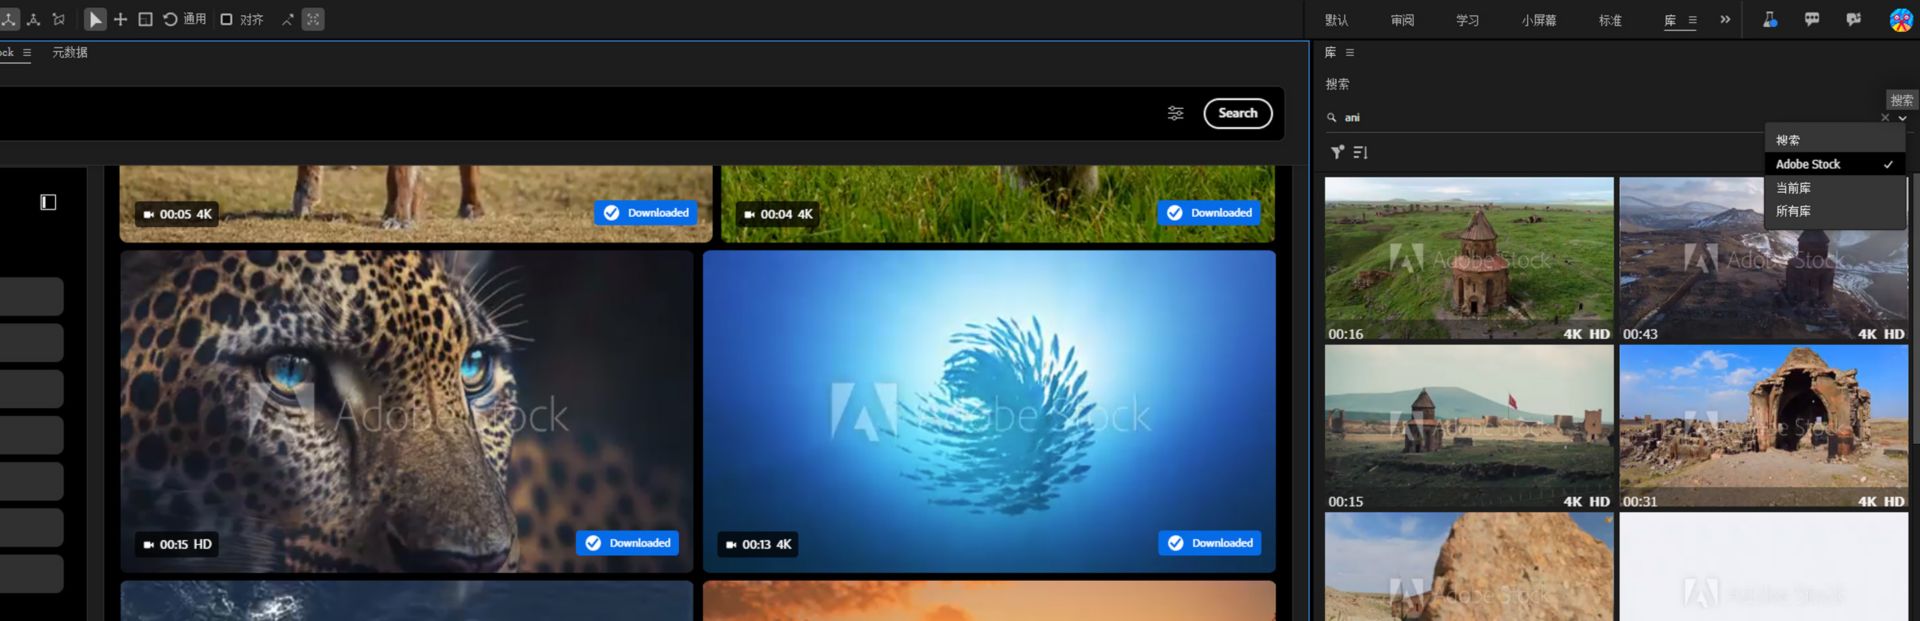Switch to the 小屏幕 workspace
Screen dimensions: 1920x621
(1539, 20)
